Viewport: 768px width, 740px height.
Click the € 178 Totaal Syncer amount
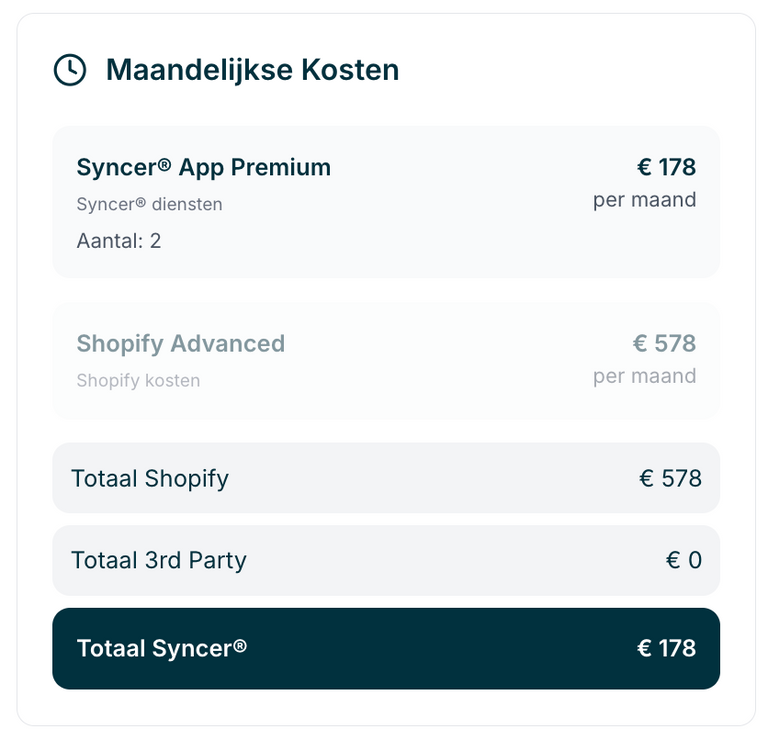(666, 648)
